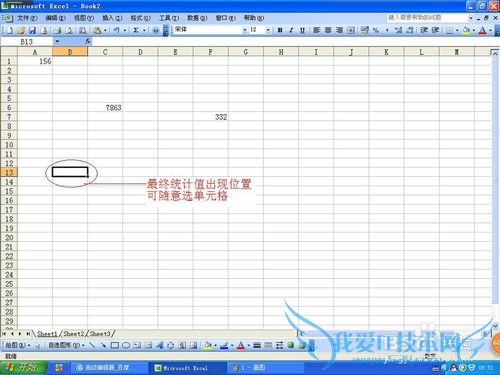
Task: Toggle Bold formatting
Action: [280, 30]
